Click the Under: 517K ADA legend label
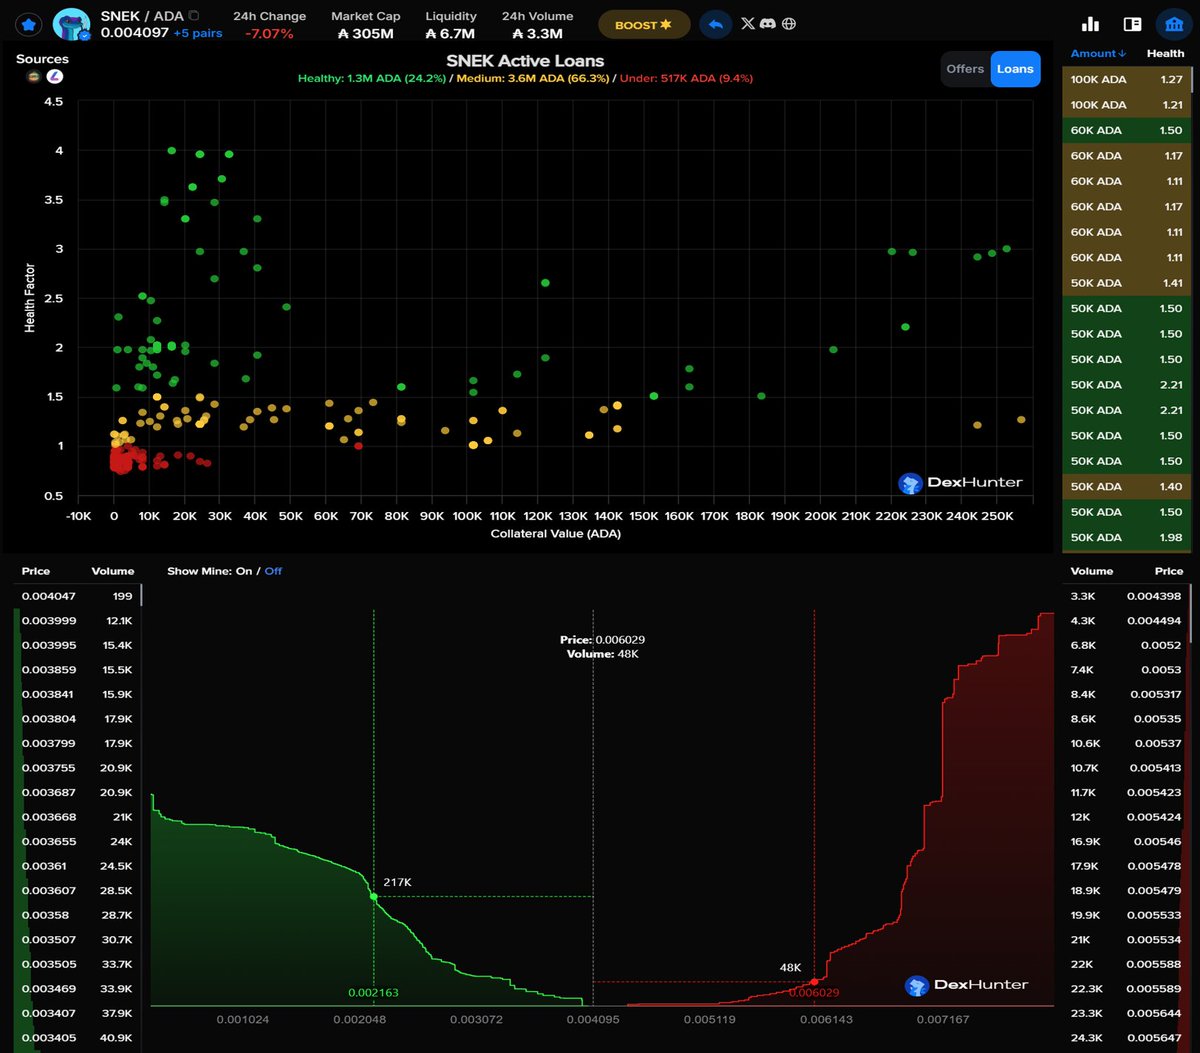 686,78
